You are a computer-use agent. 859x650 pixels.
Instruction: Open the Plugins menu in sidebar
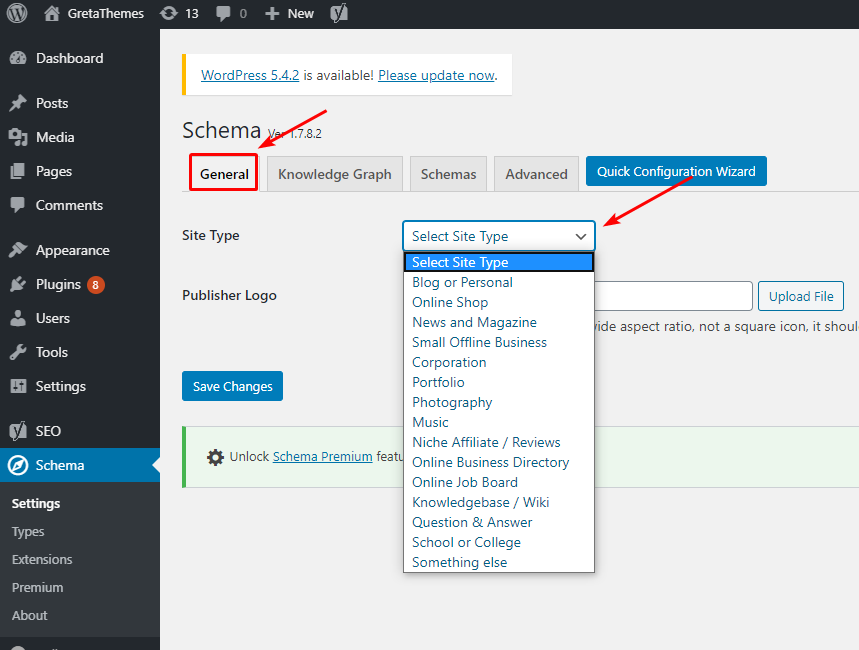pos(58,284)
